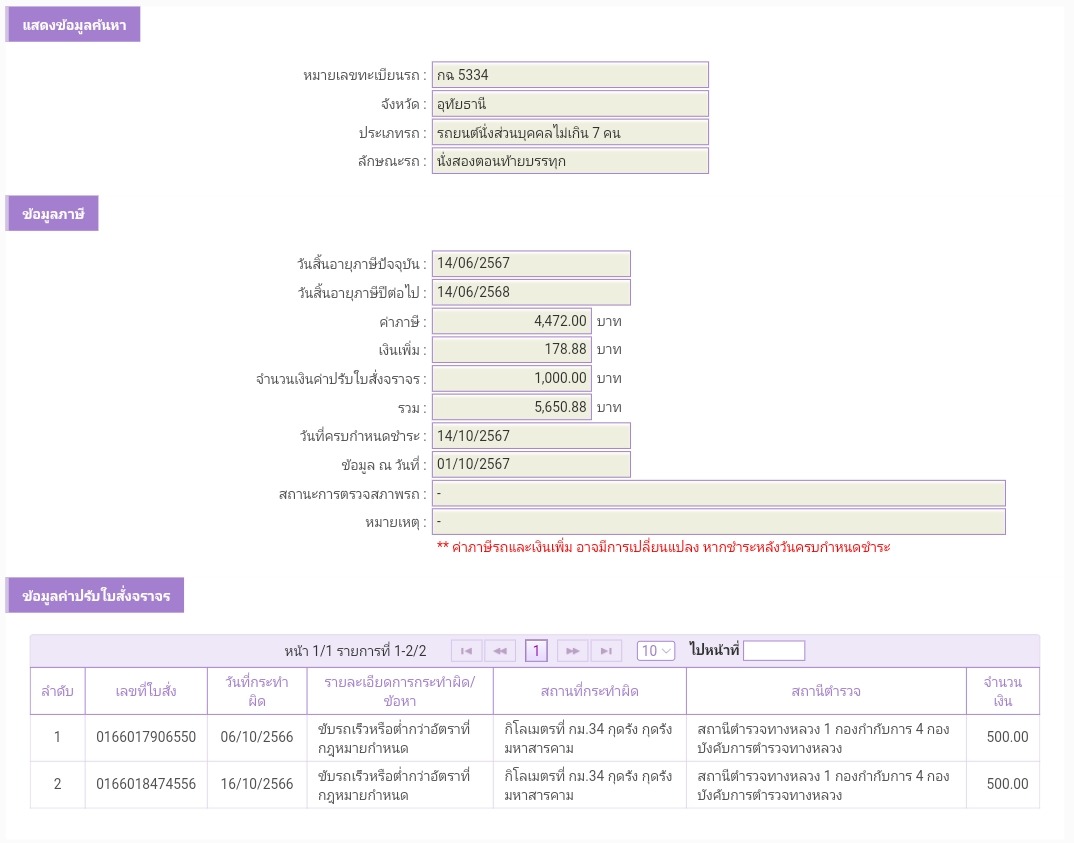Image resolution: width=1074 pixels, height=843 pixels.
Task: Click the สถานะการตรวจสภาพรถ field
Action: pyautogui.click(x=719, y=493)
